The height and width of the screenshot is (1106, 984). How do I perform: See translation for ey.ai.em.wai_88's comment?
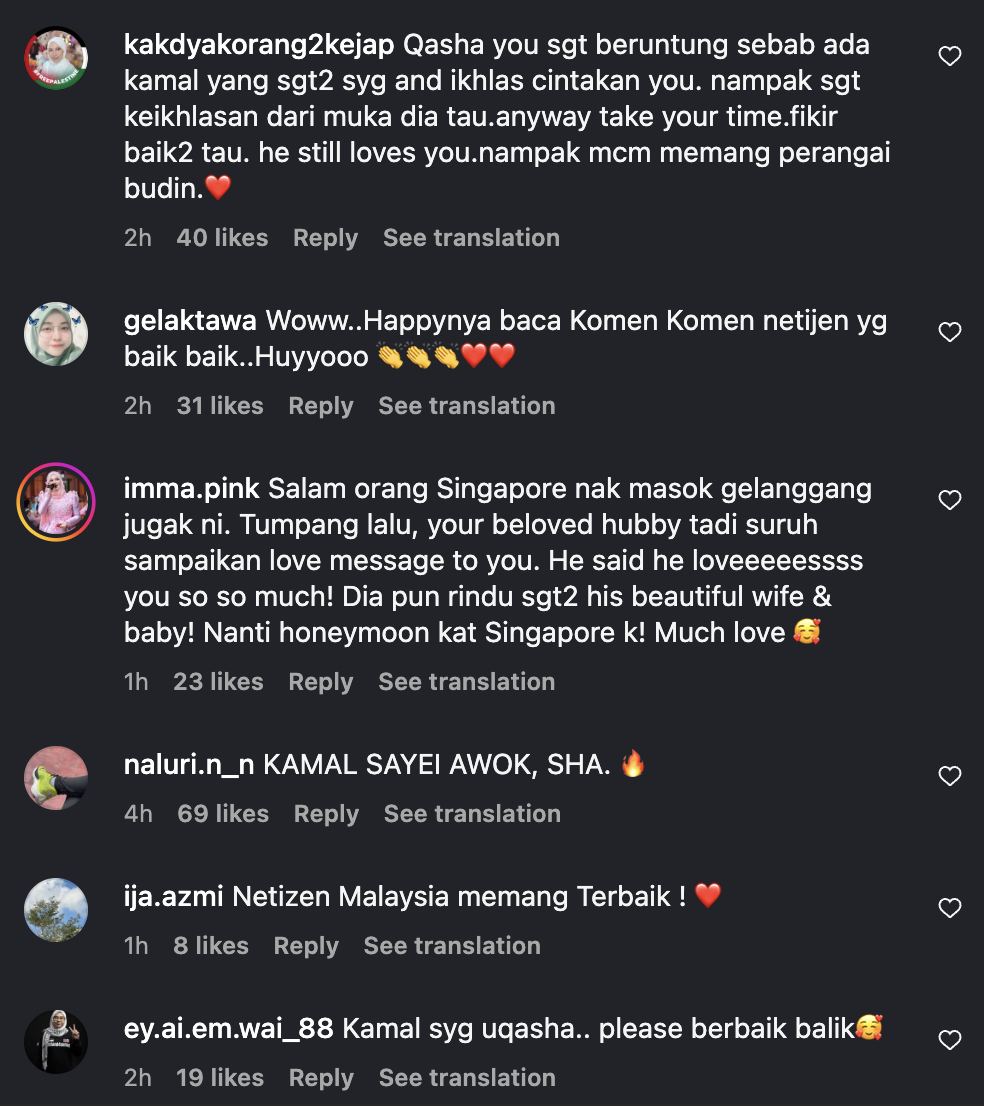coord(467,1078)
